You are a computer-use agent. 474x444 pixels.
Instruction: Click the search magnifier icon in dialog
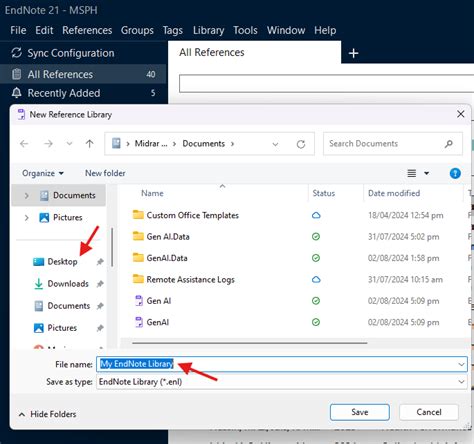coord(449,144)
